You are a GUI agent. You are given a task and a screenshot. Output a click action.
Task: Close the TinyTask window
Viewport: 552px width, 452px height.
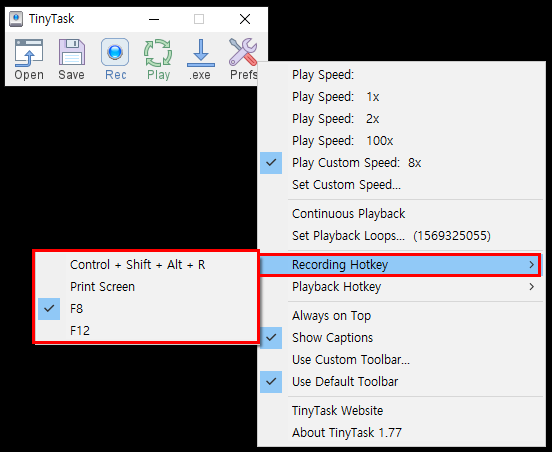pyautogui.click(x=245, y=19)
